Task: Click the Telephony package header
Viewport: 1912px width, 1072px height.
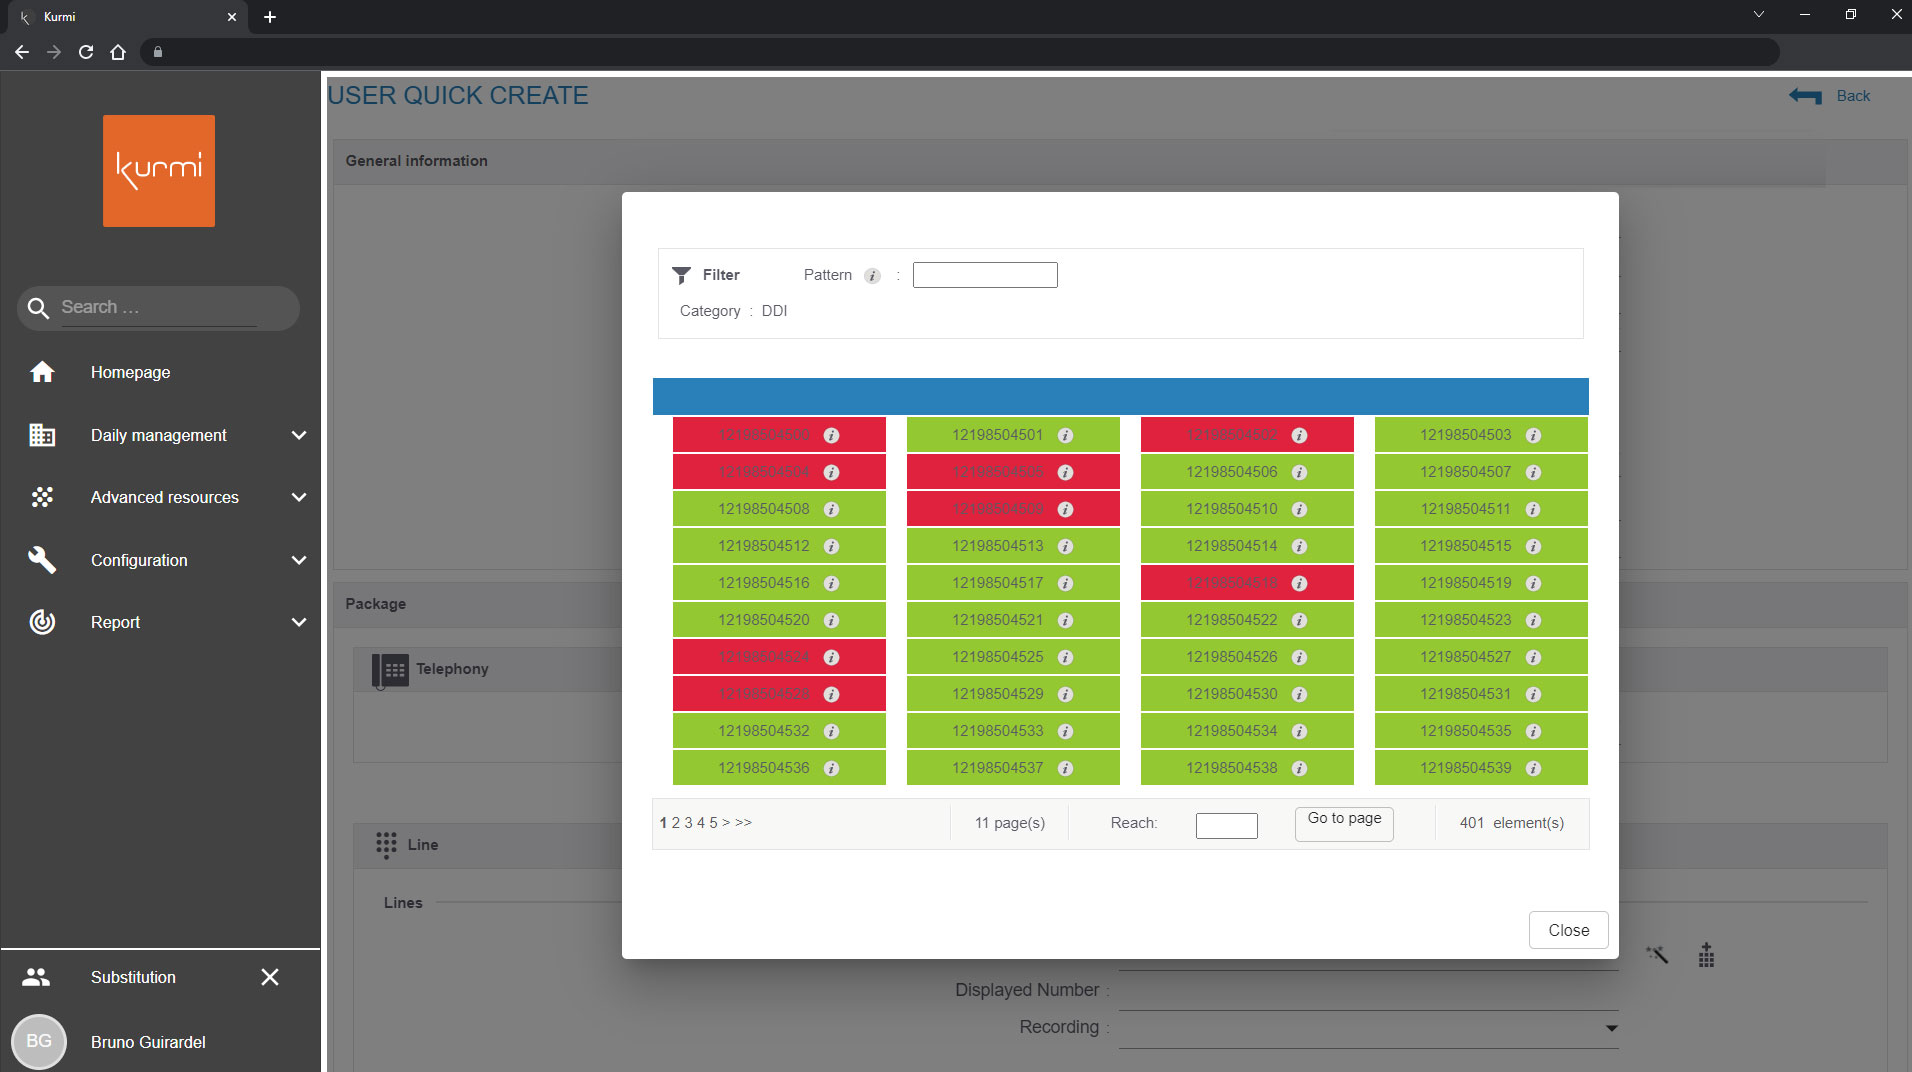Action: pyautogui.click(x=452, y=669)
